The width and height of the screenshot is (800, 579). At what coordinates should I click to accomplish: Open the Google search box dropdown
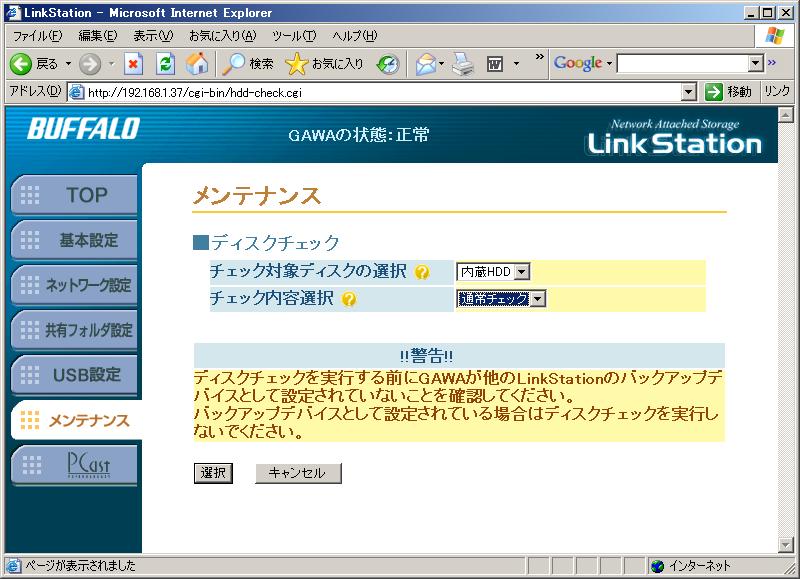[x=756, y=63]
